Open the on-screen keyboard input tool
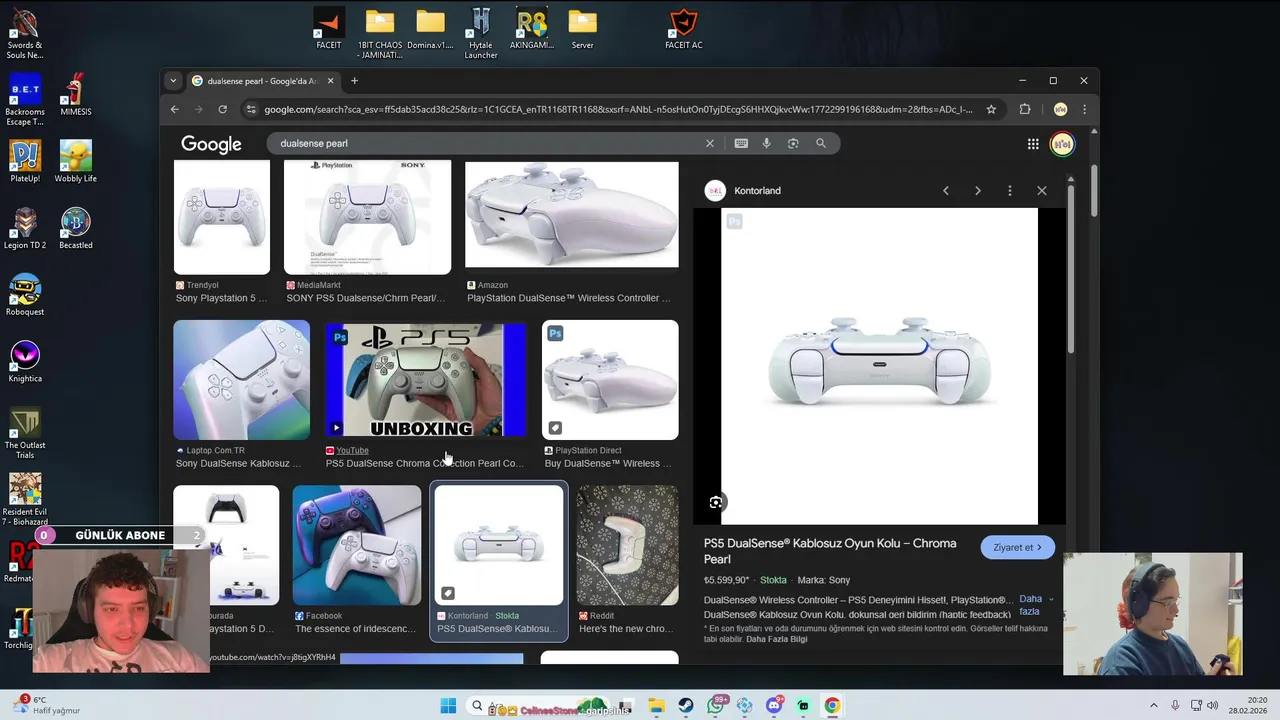The width and height of the screenshot is (1280, 720). tap(741, 143)
